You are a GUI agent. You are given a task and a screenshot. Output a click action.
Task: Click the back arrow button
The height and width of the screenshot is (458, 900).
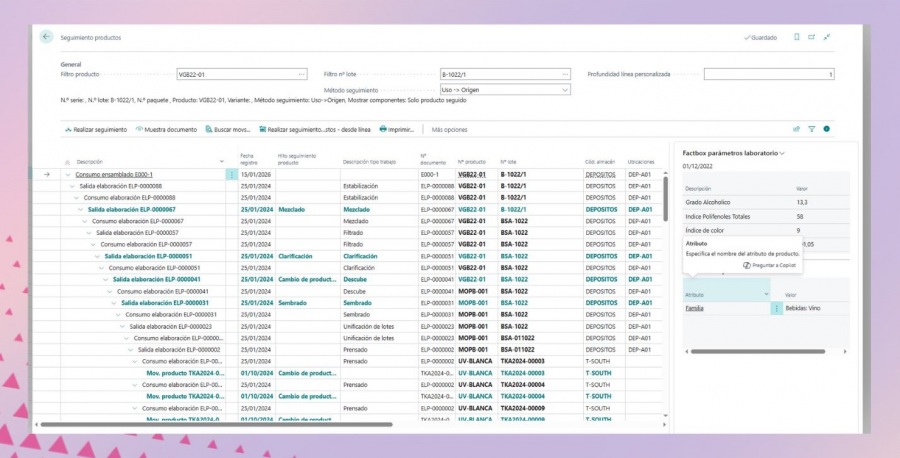[46, 37]
